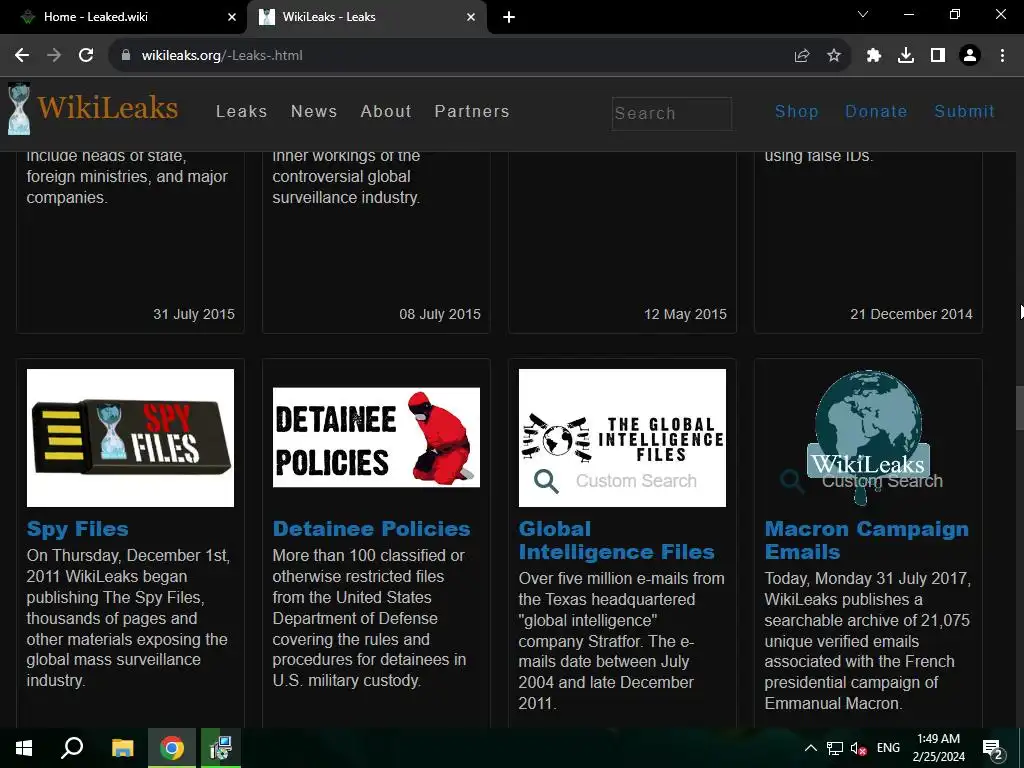Open the Windows Start menu
This screenshot has height=768, width=1024.
pyautogui.click(x=24, y=748)
